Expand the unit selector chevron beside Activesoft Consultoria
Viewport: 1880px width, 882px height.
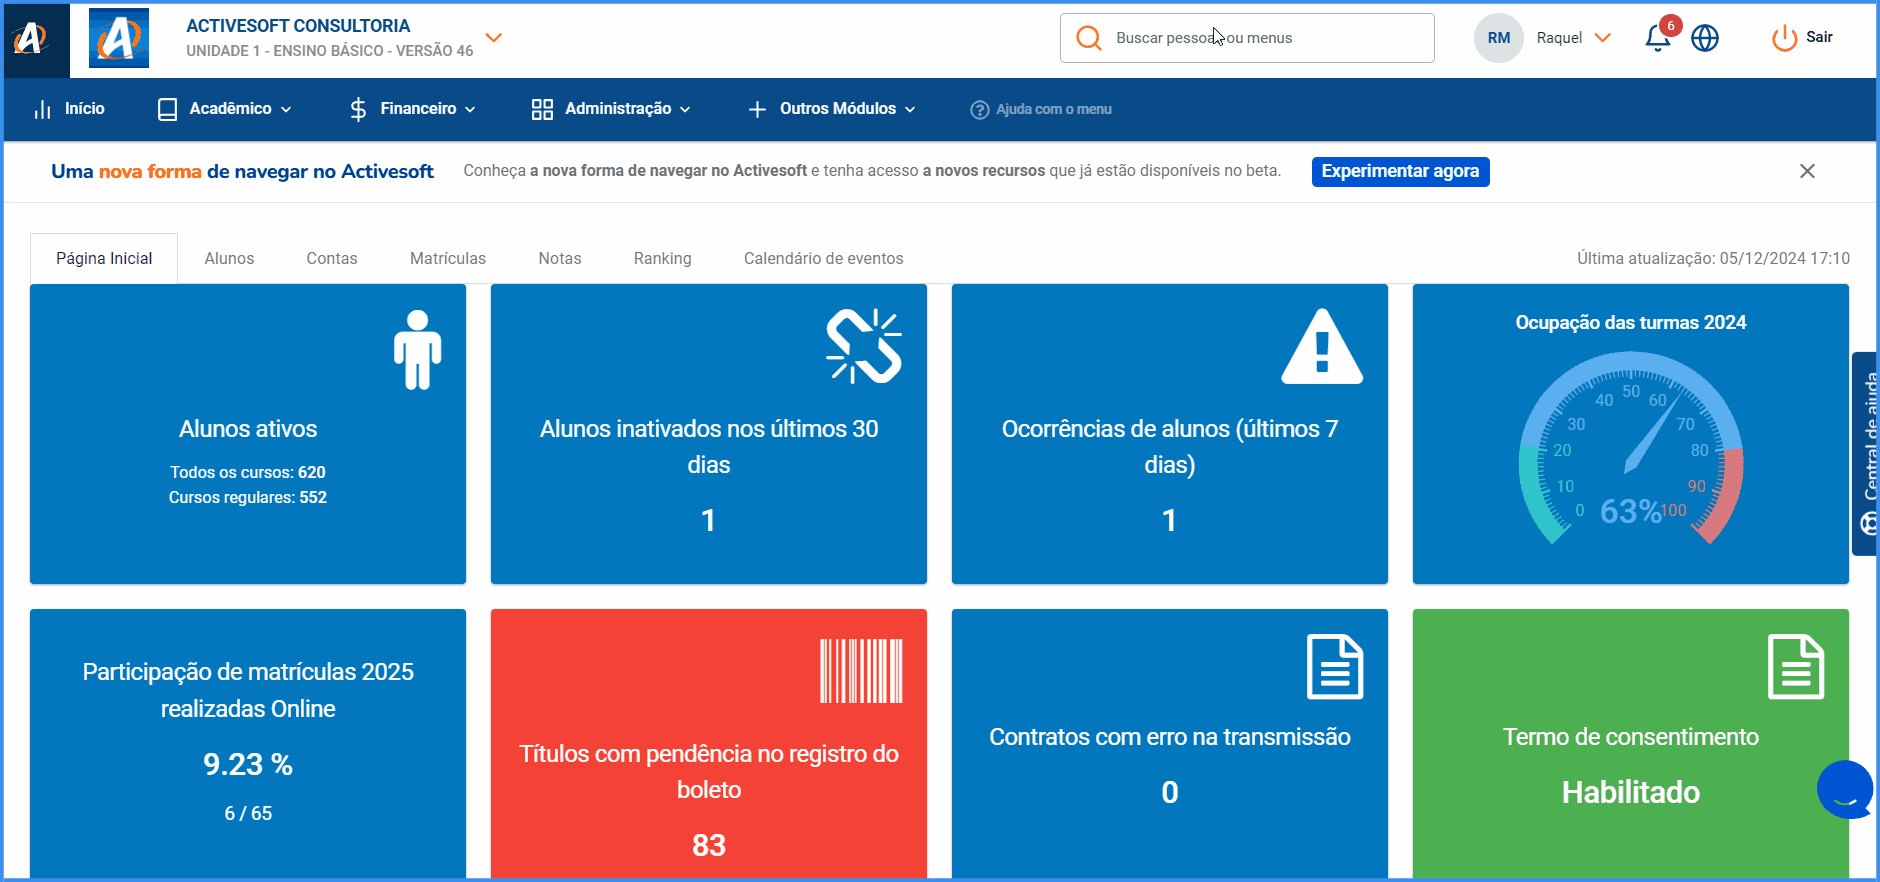(x=493, y=38)
